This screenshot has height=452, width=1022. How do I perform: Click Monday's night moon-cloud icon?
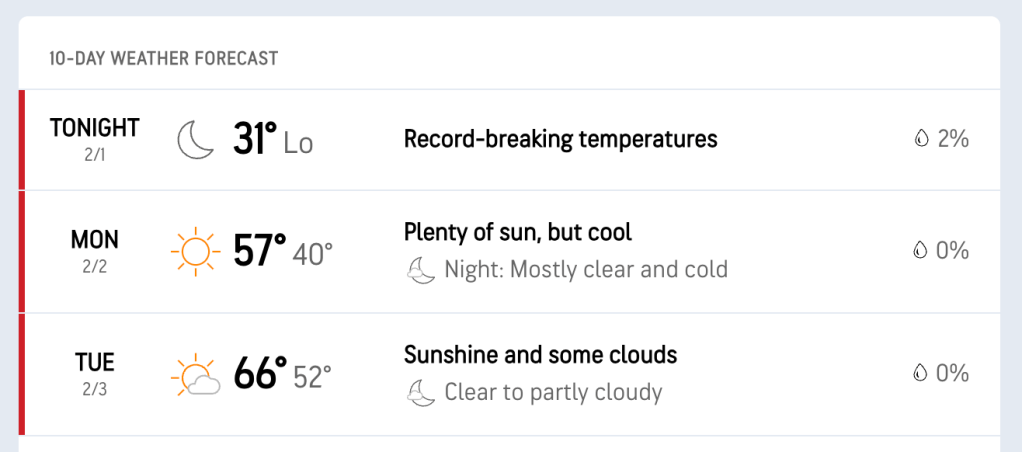click(x=421, y=269)
